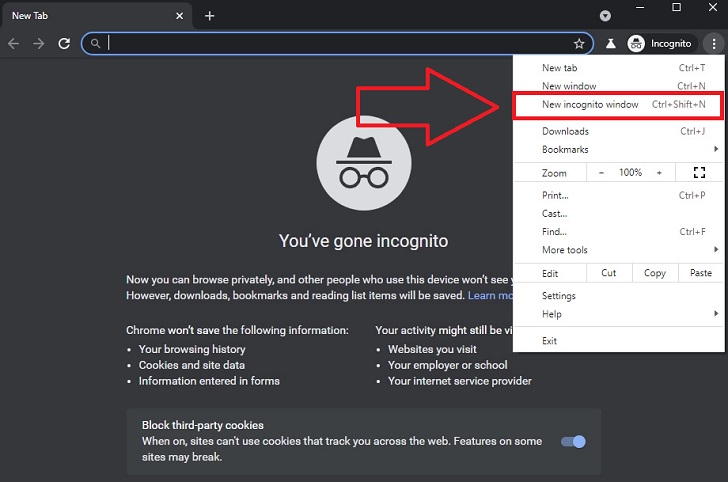Click 'Your employer or school' list item

448,365
